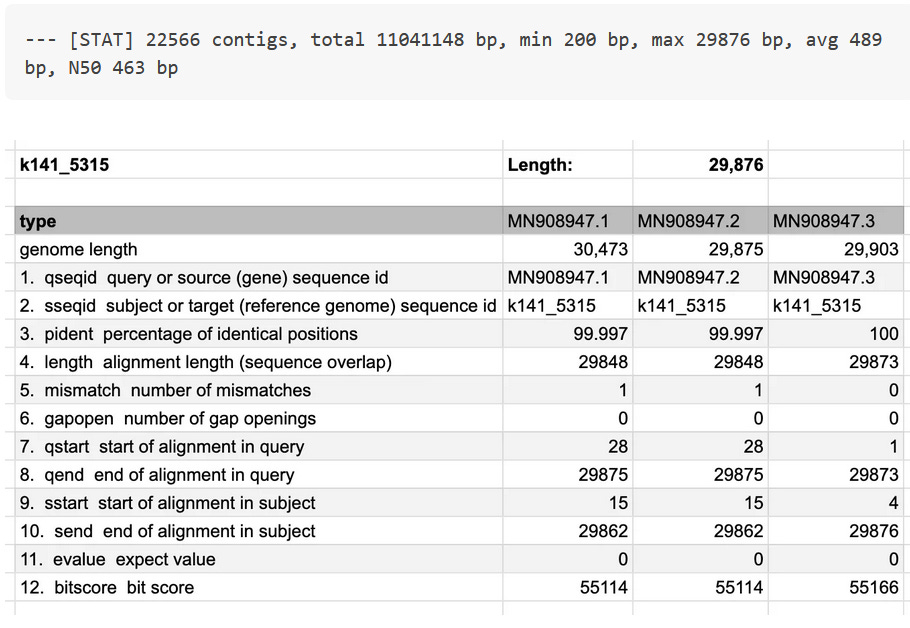Select send value 29862 under MN908947.2
Screen dimensions: 910x628
coord(700,531)
